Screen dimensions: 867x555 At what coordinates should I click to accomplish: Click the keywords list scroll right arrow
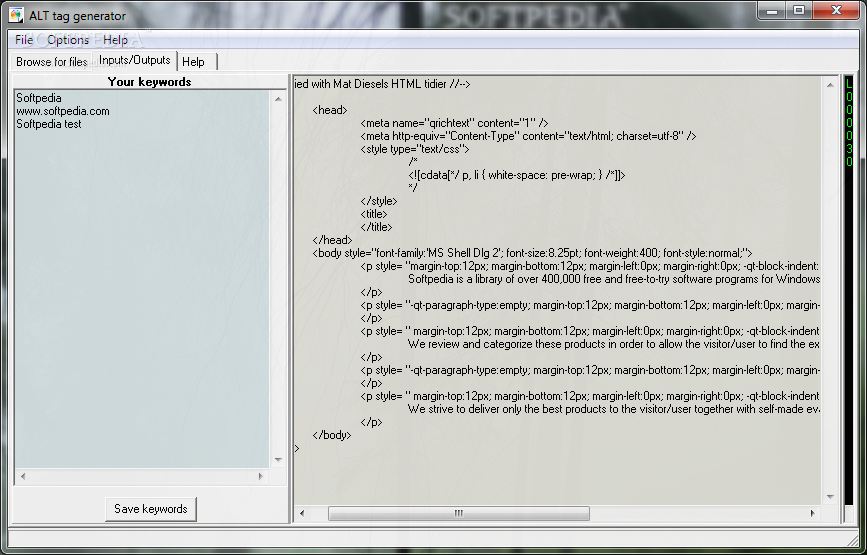(x=261, y=476)
